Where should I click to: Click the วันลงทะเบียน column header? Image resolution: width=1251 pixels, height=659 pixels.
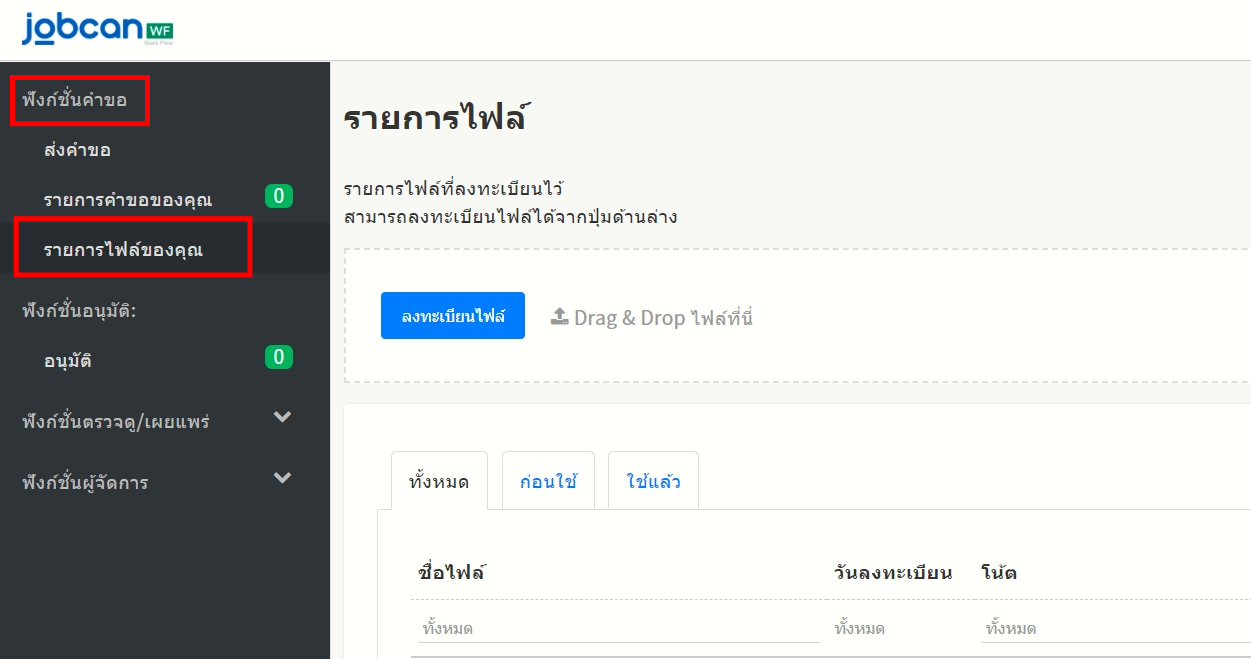(892, 573)
